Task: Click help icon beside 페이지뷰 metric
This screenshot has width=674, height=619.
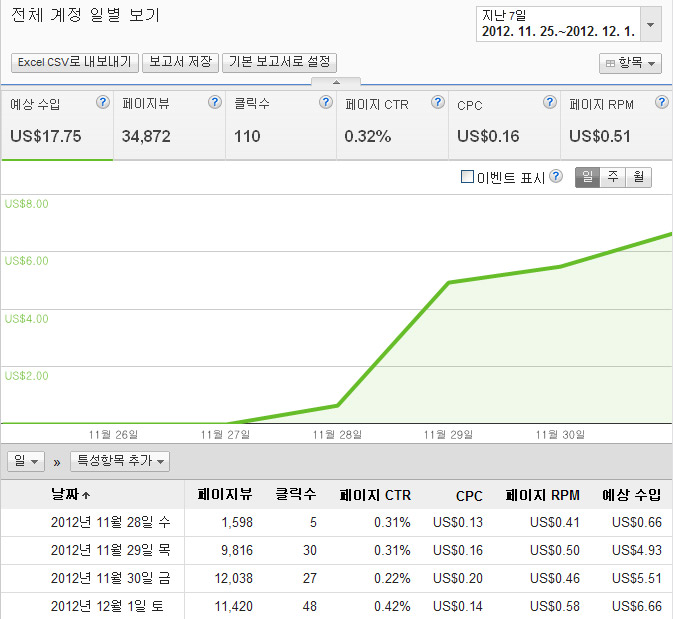Action: (x=214, y=103)
